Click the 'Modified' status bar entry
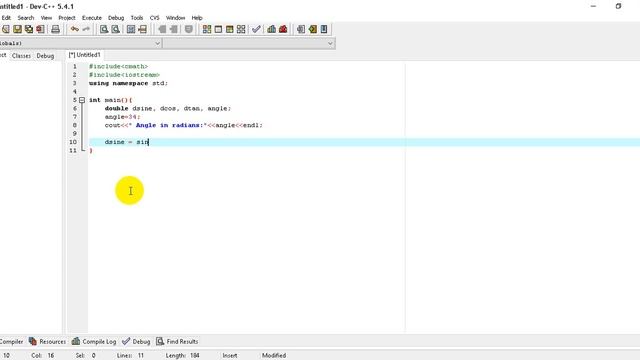This screenshot has height=360, width=640. point(274,356)
